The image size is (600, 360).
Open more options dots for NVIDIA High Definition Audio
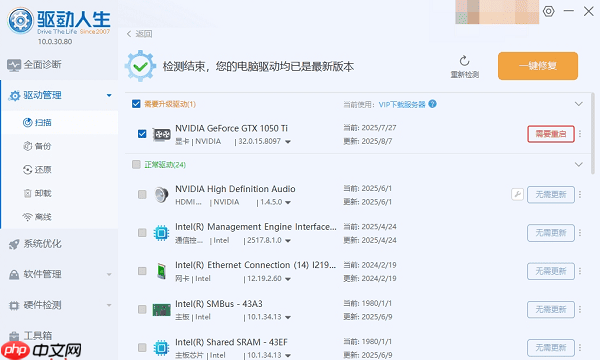coord(580,195)
